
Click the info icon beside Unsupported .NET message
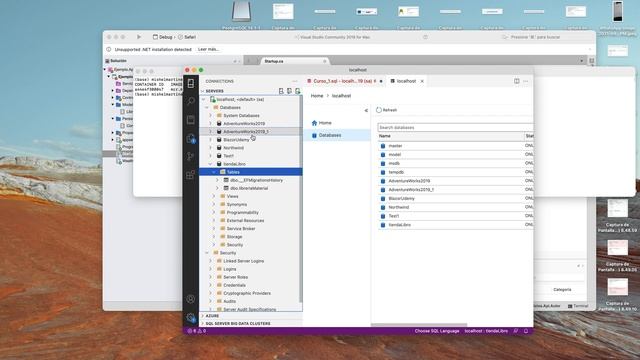tap(109, 49)
